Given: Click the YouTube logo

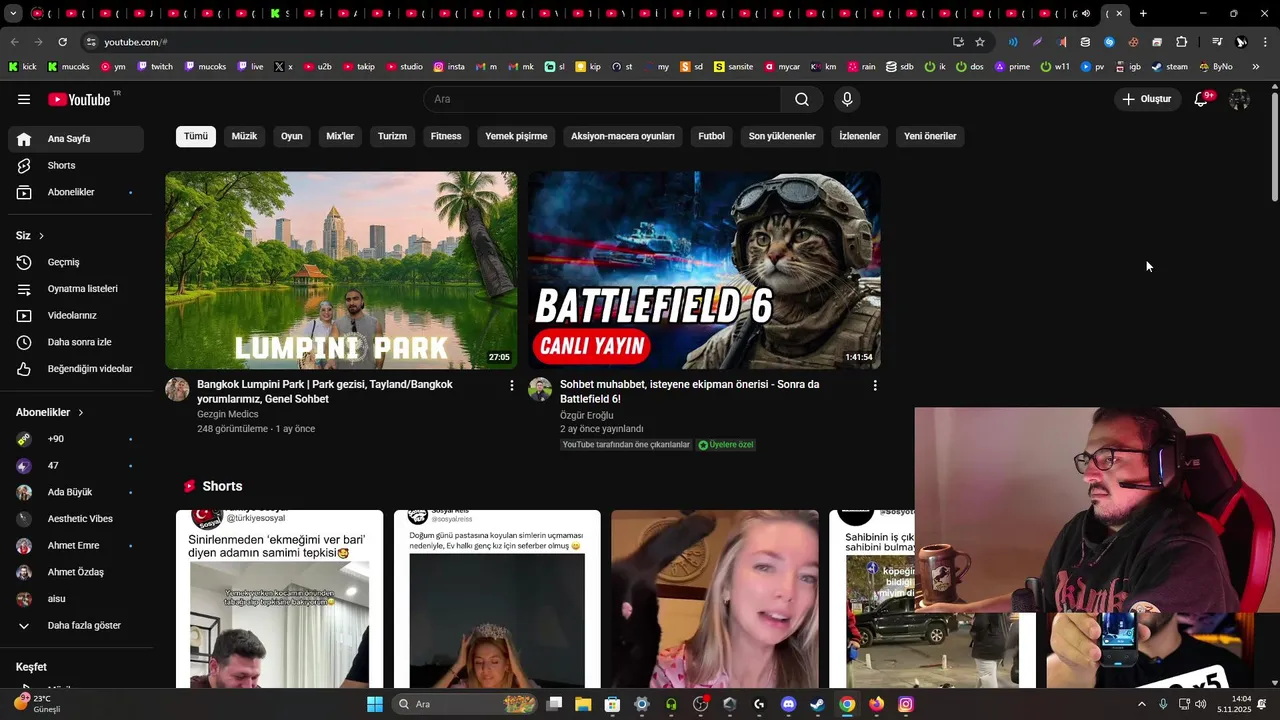Looking at the screenshot, I should 79,99.
